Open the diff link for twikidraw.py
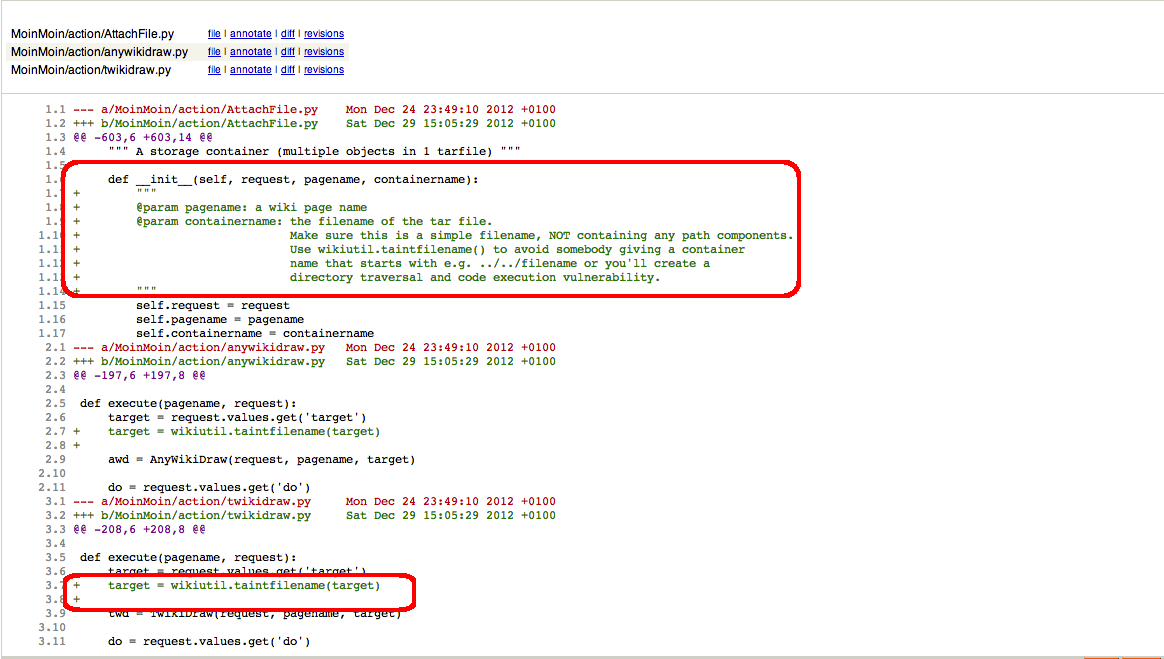 [287, 70]
